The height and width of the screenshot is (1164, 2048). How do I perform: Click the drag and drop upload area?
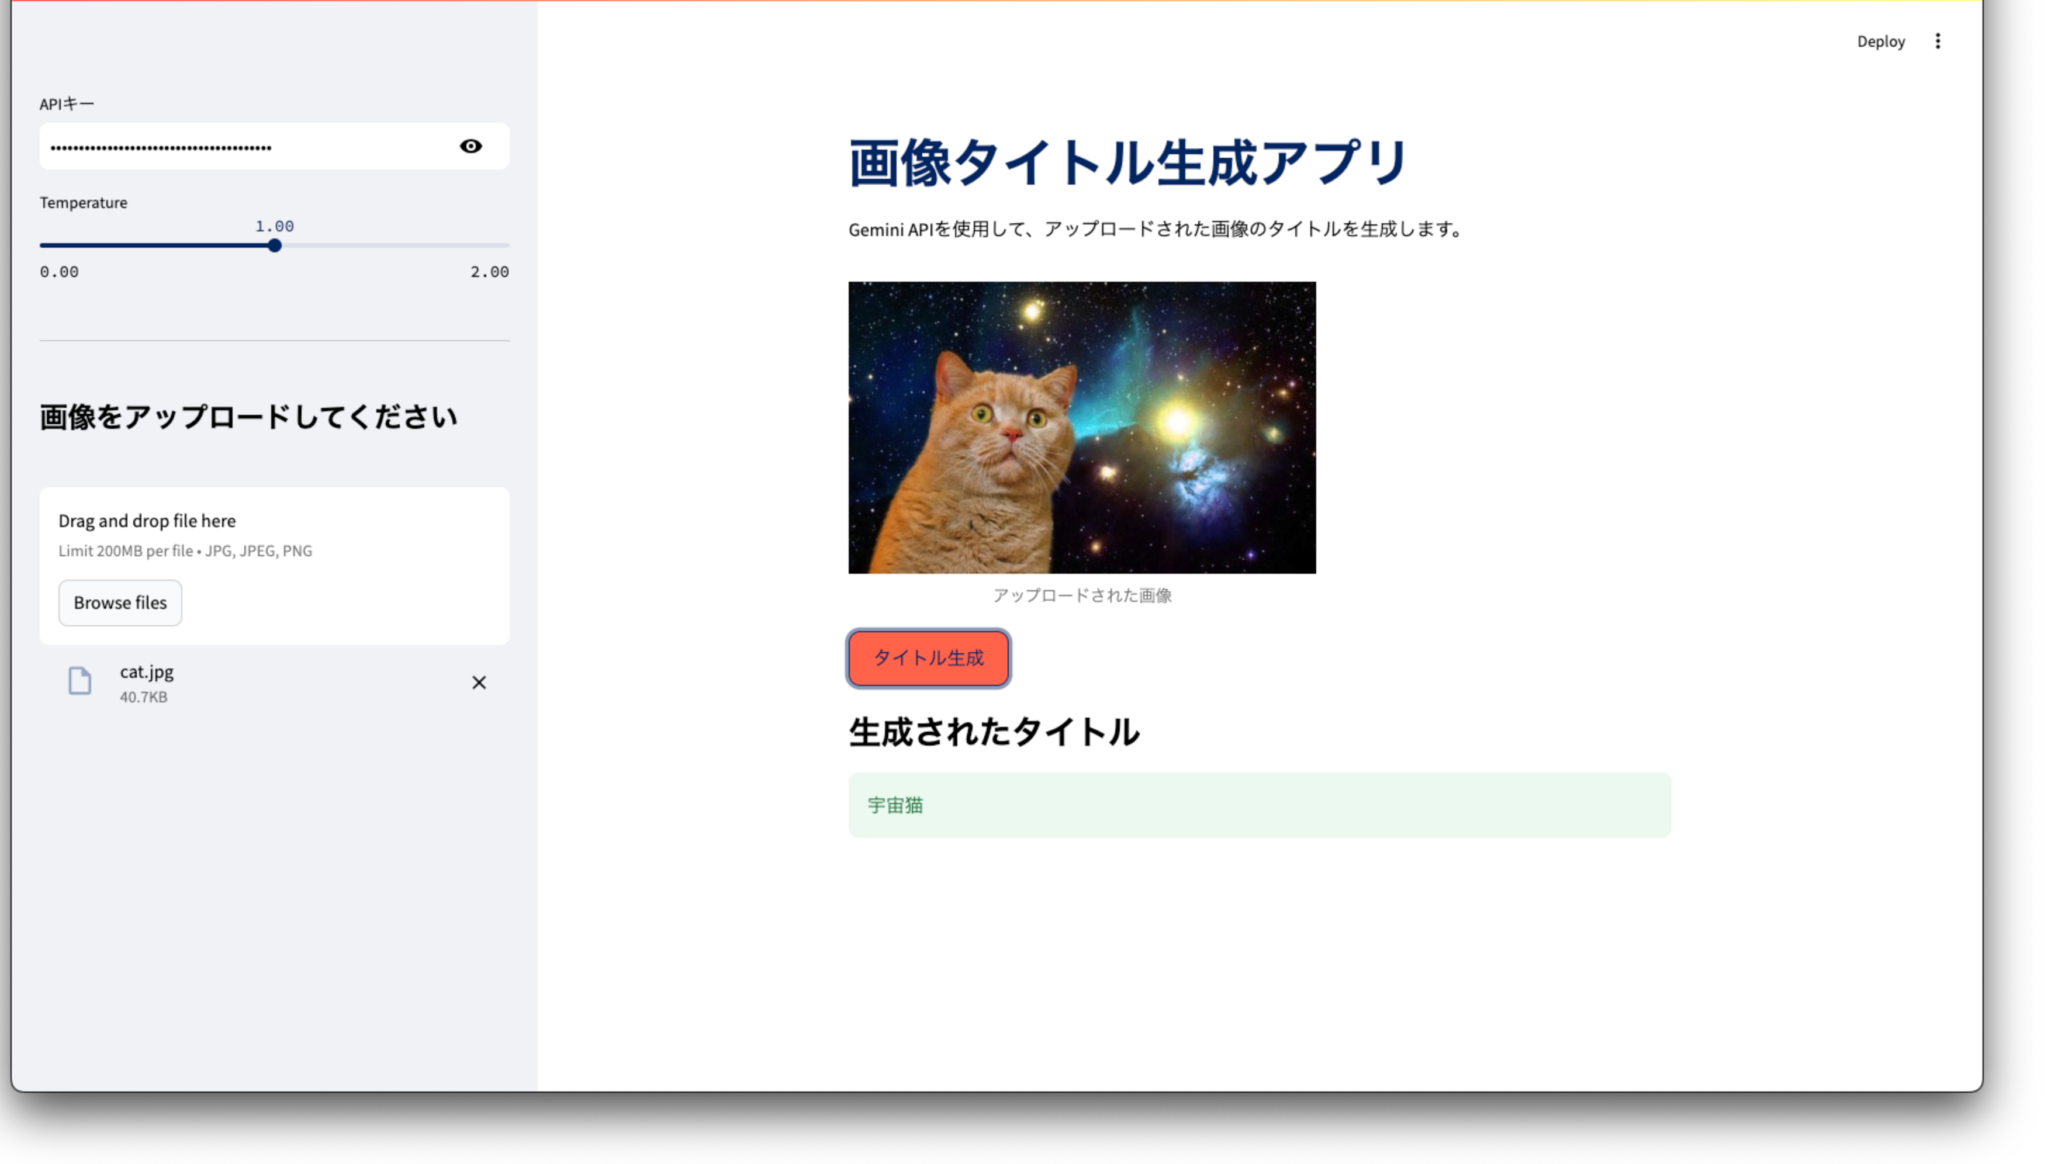coord(275,565)
